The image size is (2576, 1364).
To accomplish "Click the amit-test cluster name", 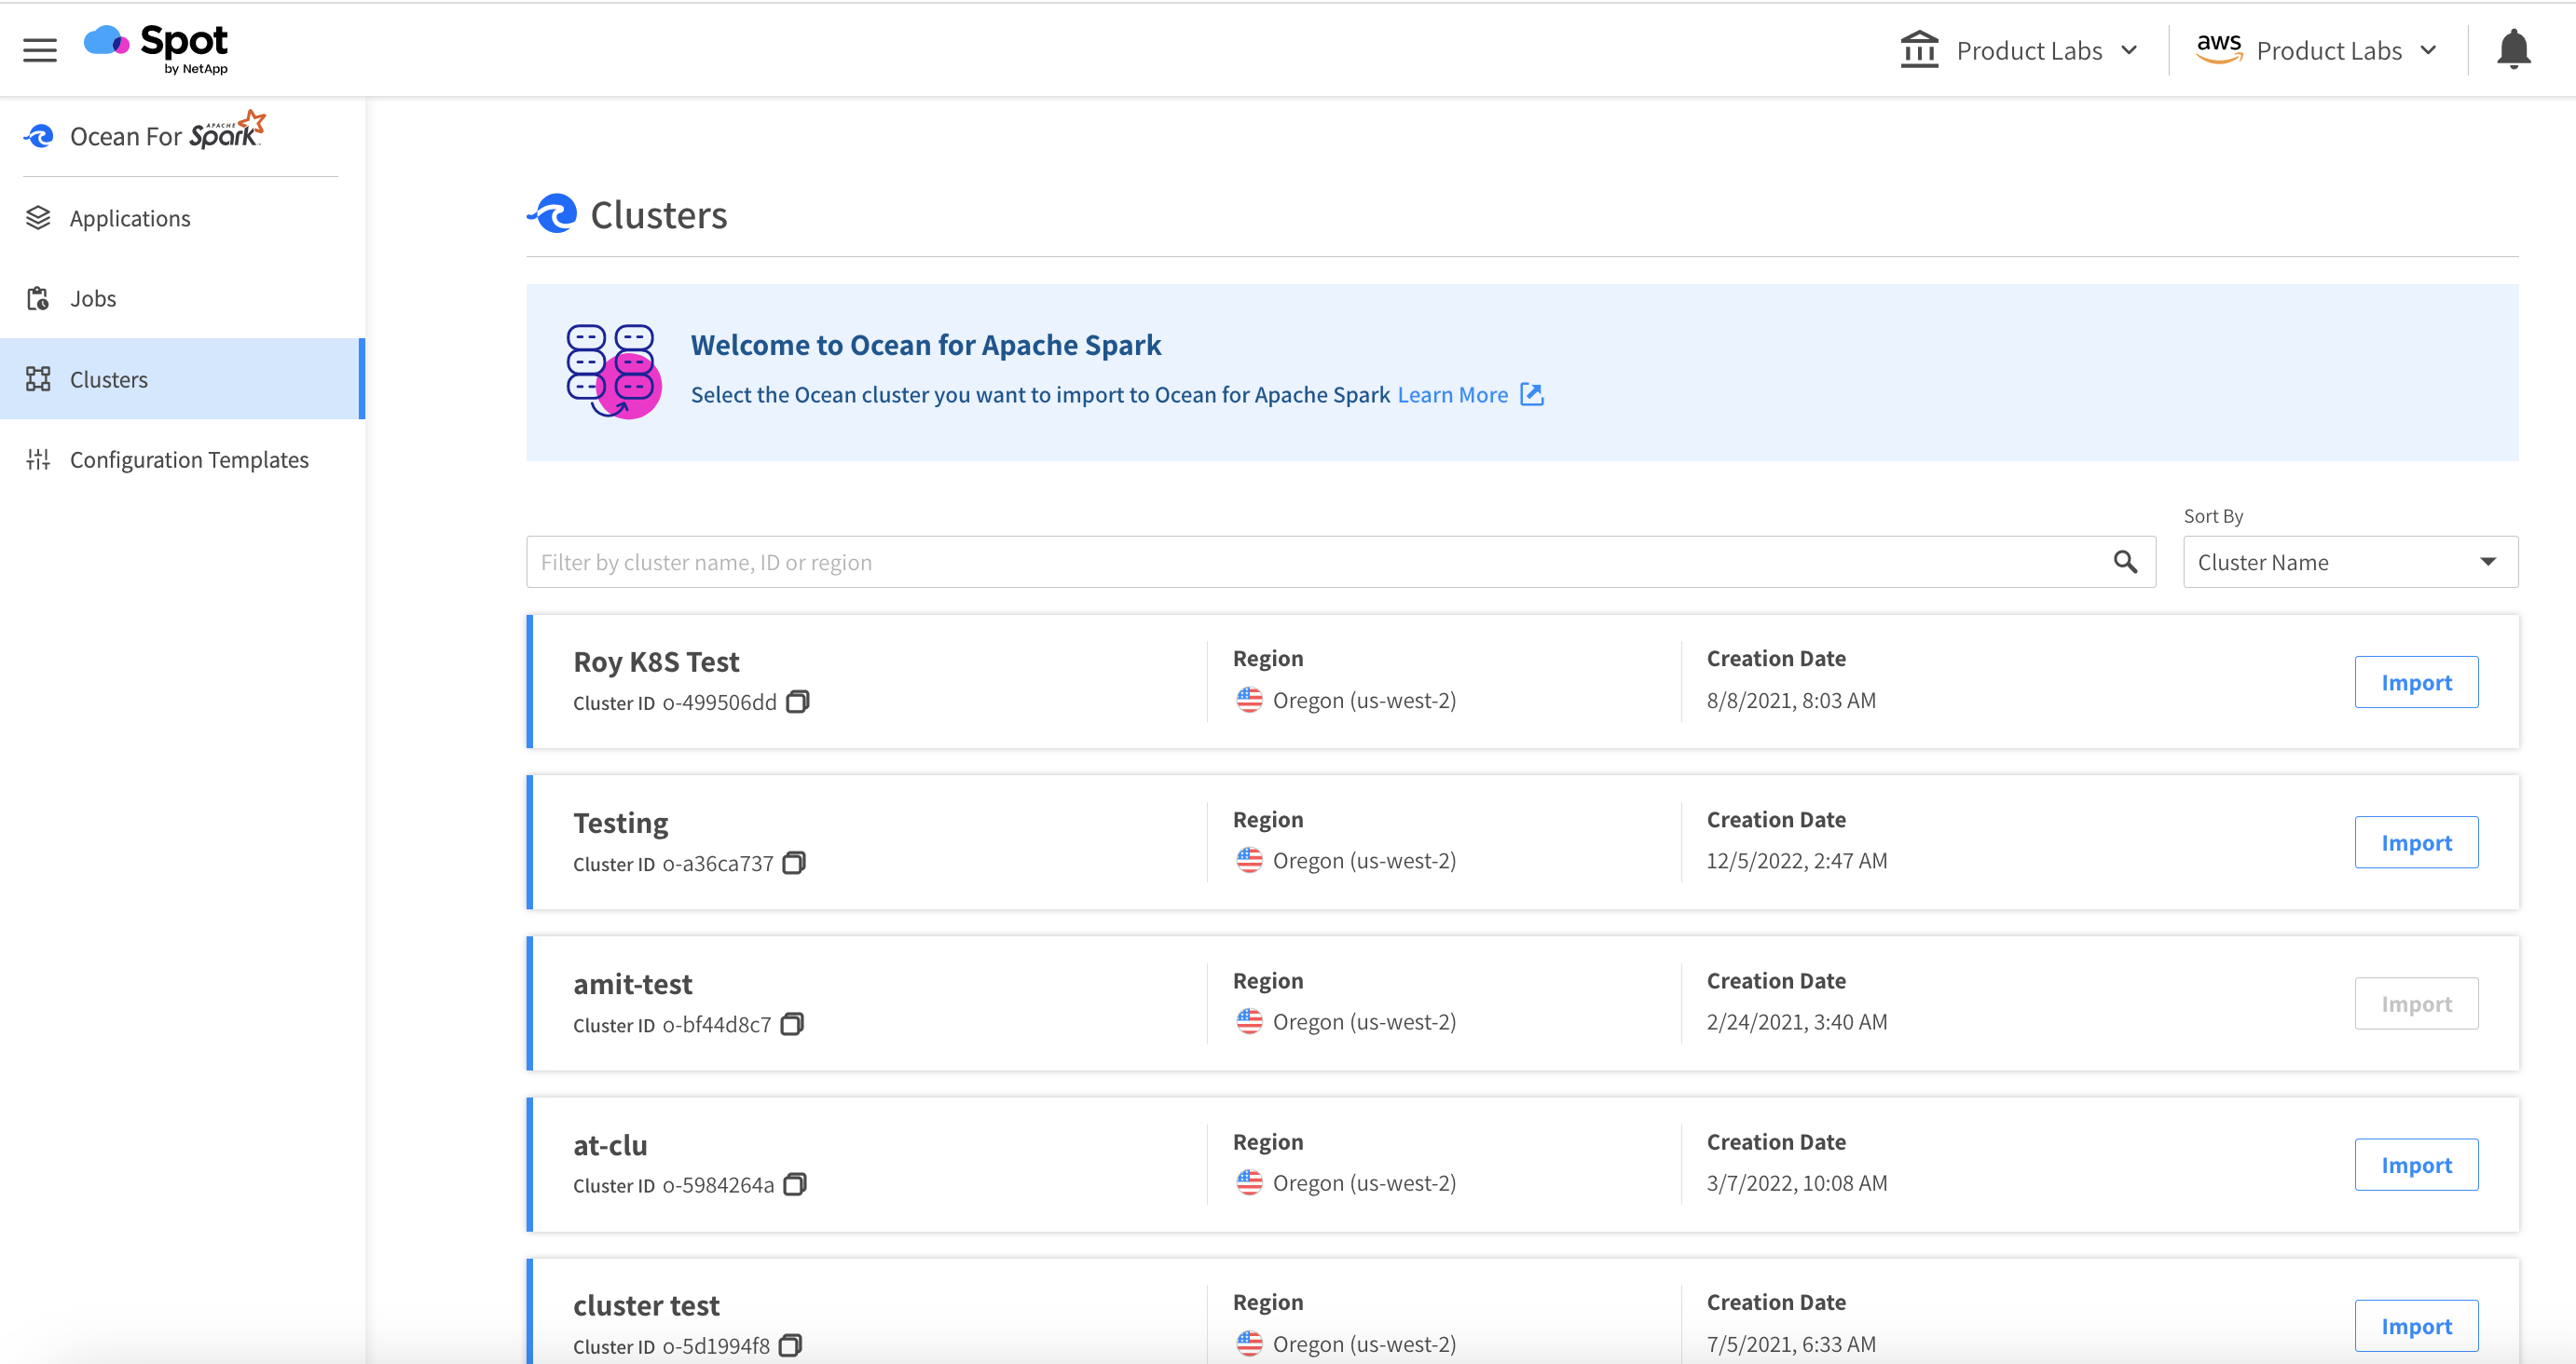I will click(632, 983).
